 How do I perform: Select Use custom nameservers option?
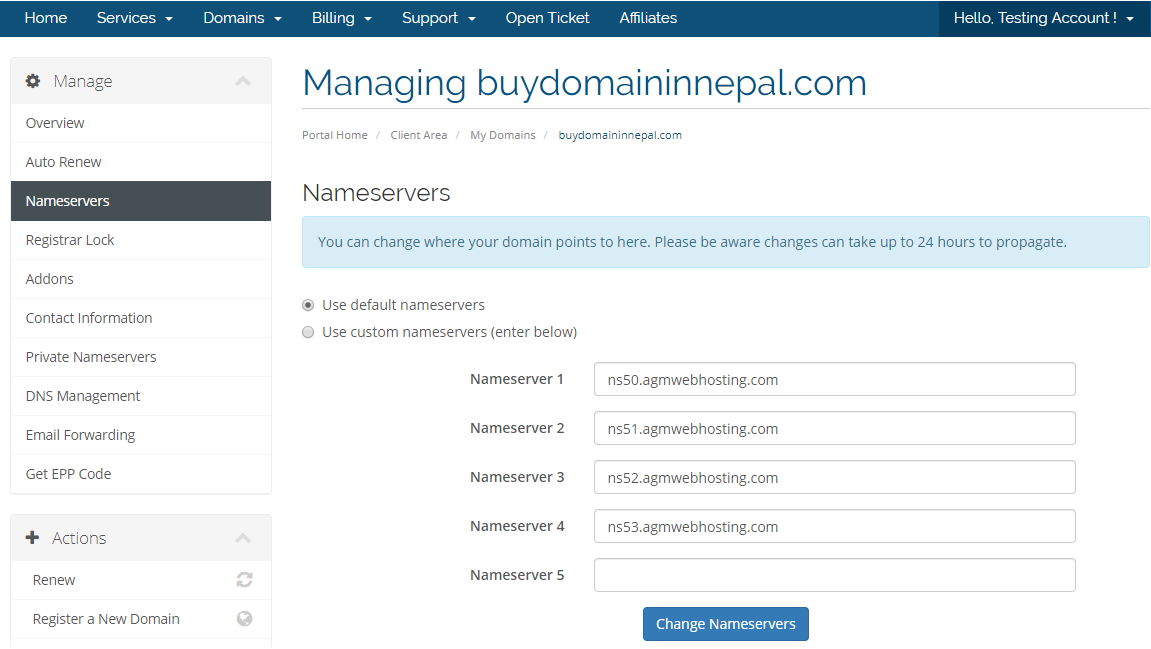(x=308, y=332)
